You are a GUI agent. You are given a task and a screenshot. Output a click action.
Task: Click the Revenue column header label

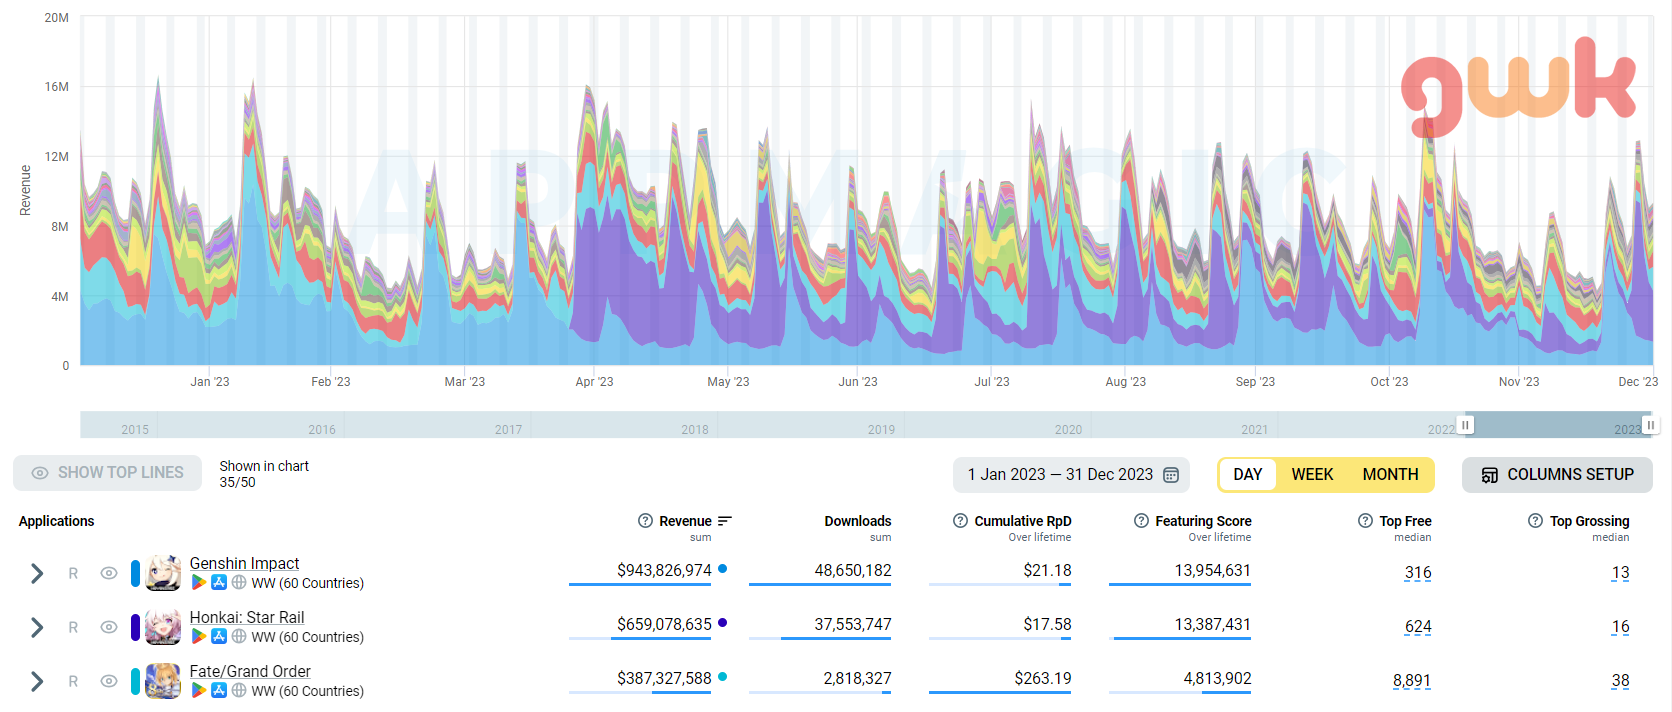point(685,521)
